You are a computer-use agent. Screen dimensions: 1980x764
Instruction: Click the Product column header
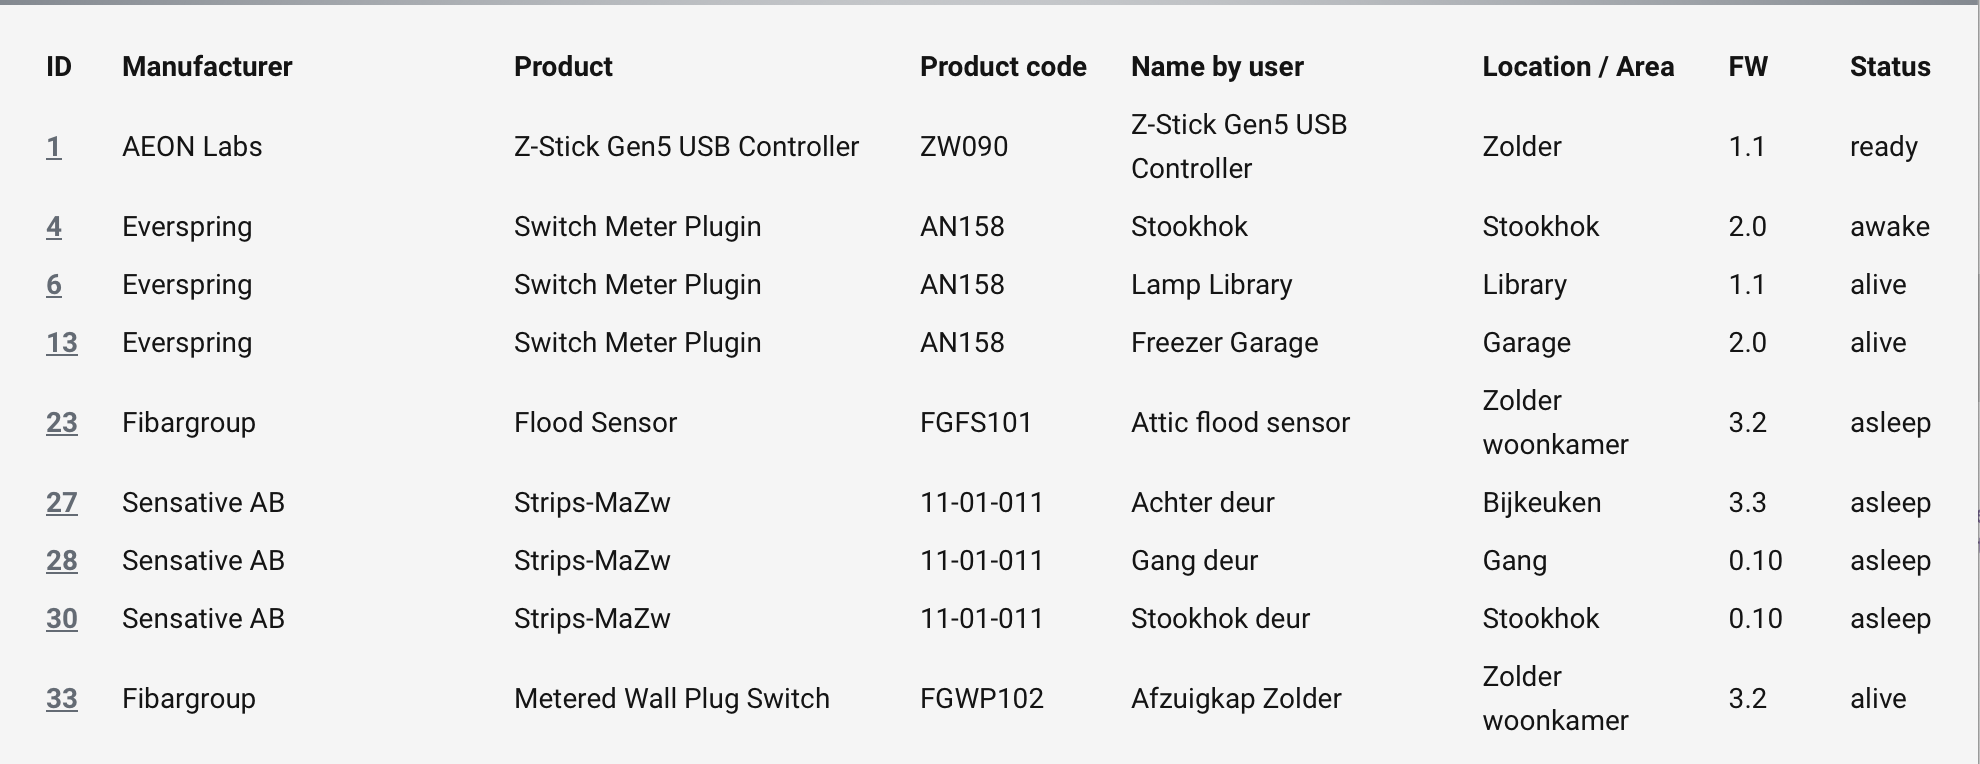[x=563, y=67]
